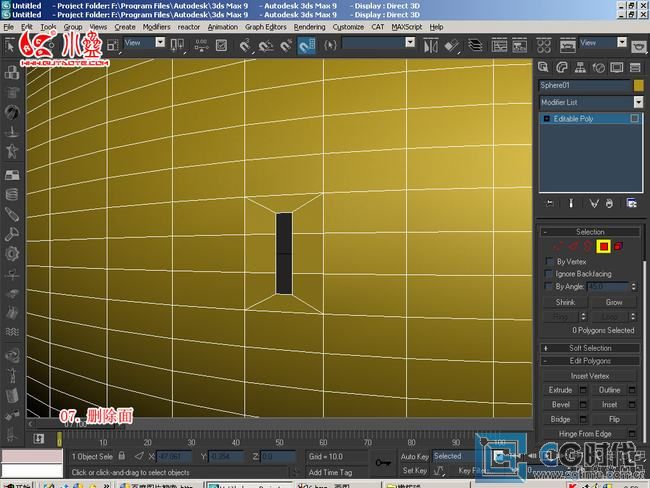The height and width of the screenshot is (488, 650).
Task: Click the Inset button
Action: pos(609,405)
